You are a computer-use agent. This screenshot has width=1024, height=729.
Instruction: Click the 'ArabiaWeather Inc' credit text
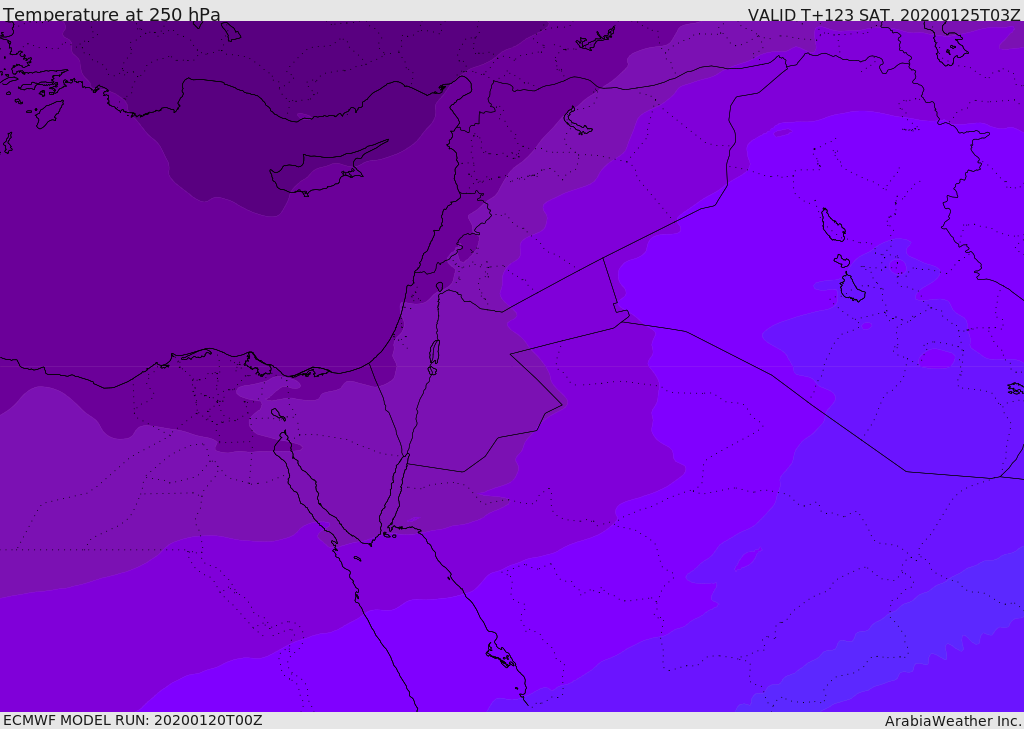(x=951, y=721)
